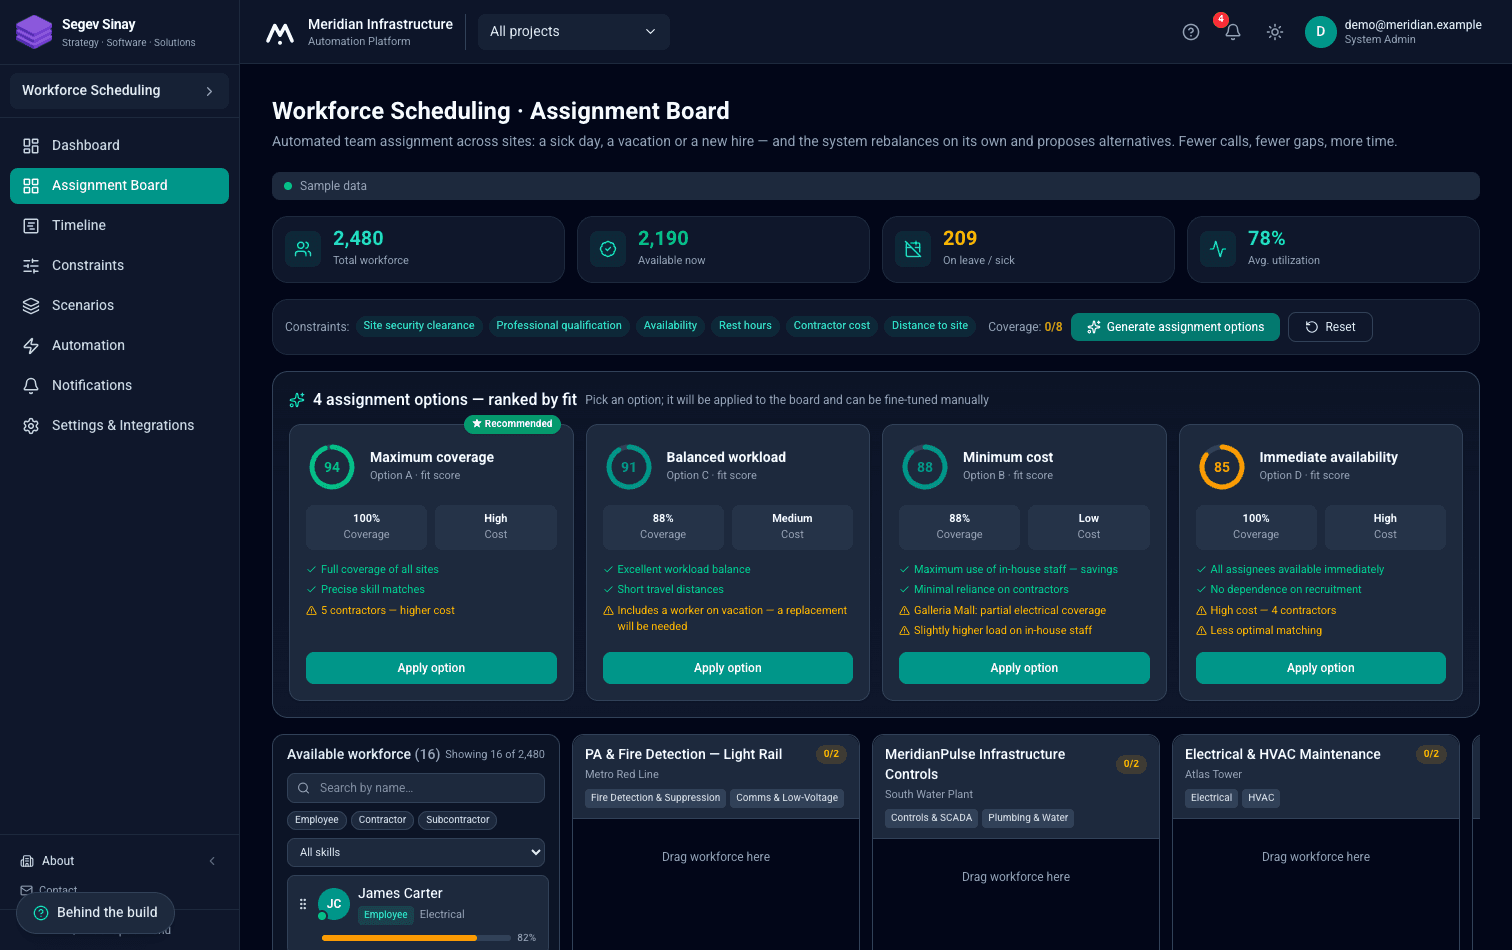Toggle the Contractor filter chip
The height and width of the screenshot is (950, 1512).
[382, 820]
